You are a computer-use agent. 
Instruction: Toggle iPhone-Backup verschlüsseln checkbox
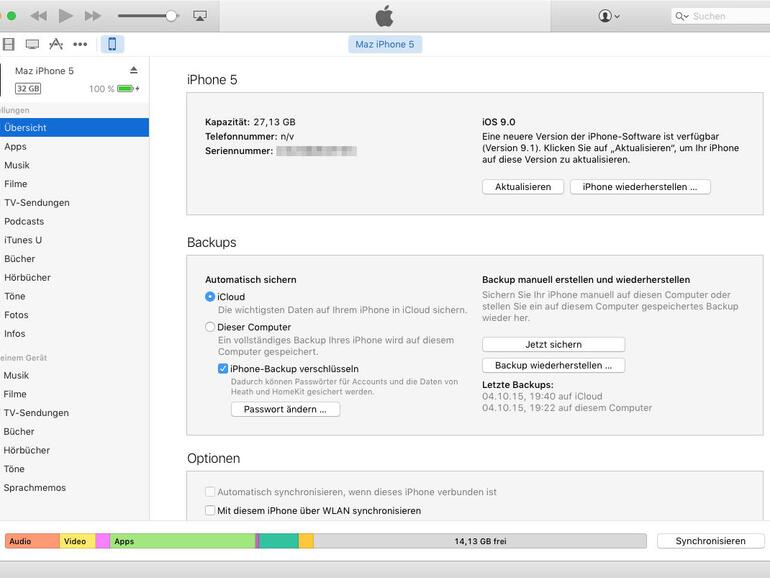coord(223,368)
